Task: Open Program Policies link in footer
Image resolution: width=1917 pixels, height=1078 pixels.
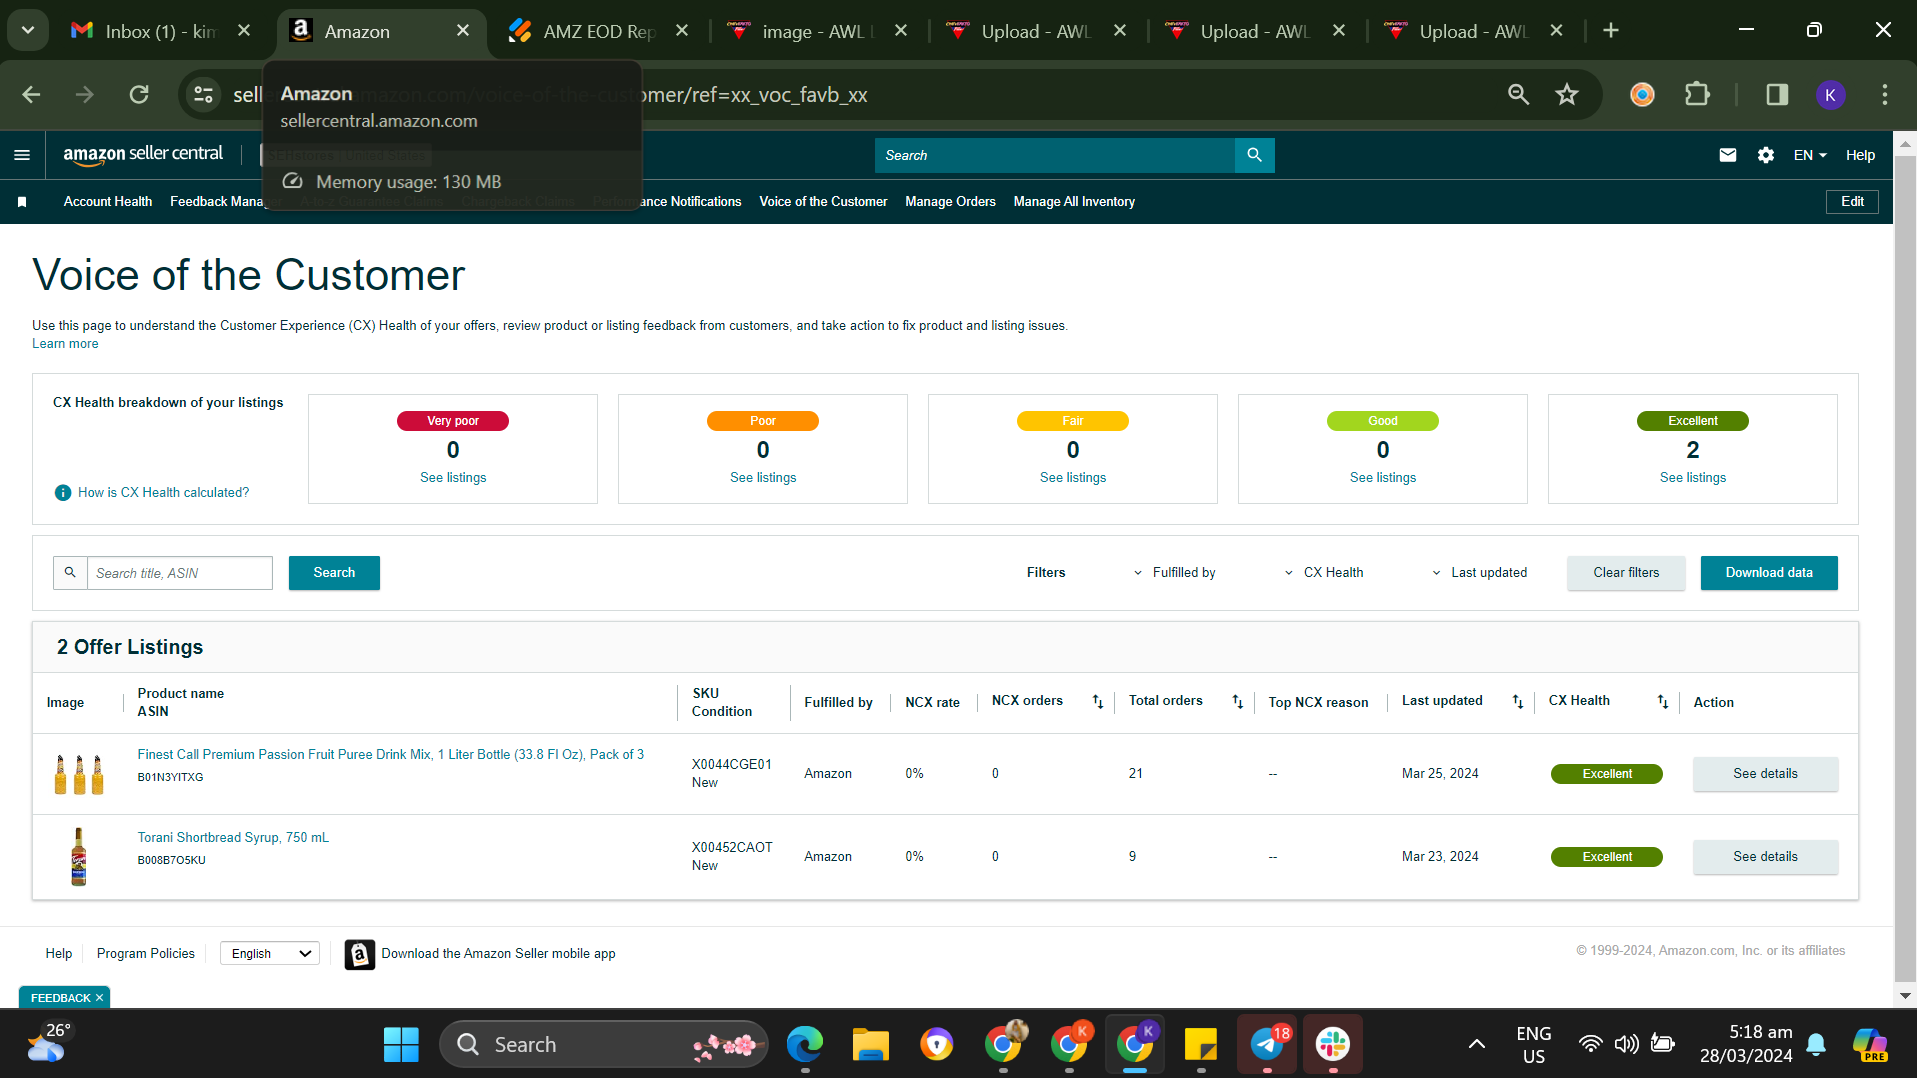Action: tap(146, 954)
